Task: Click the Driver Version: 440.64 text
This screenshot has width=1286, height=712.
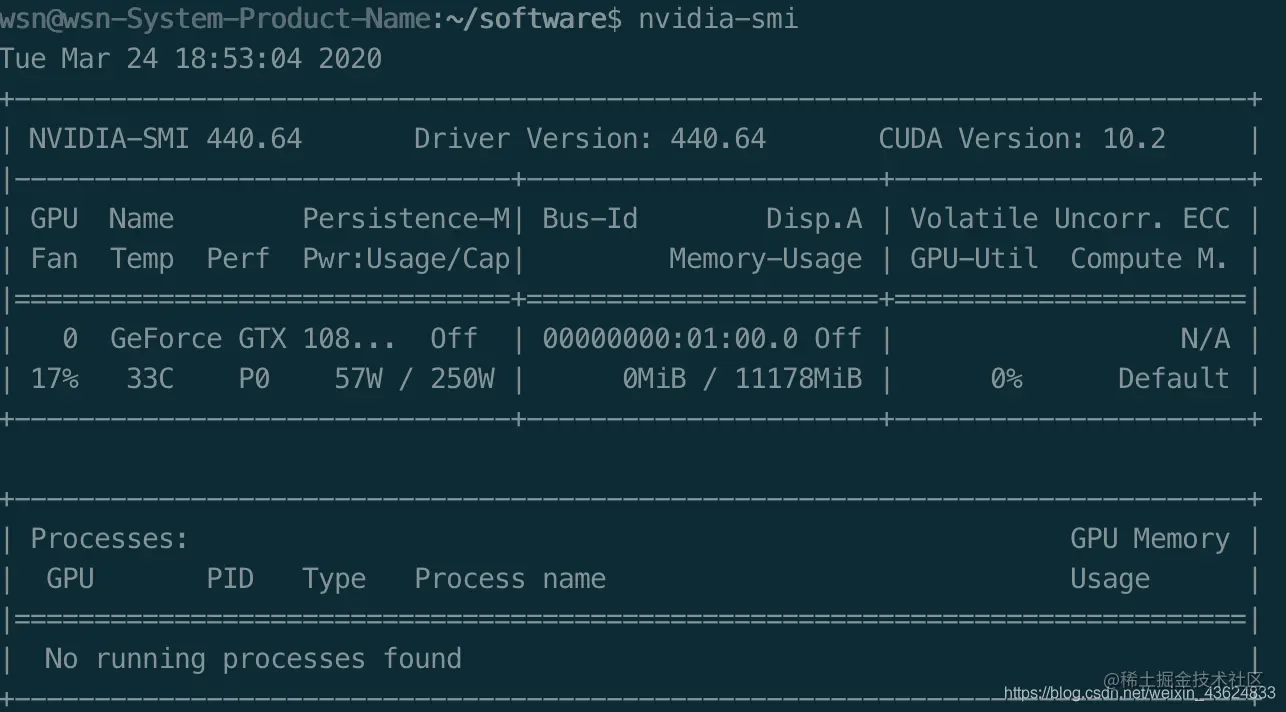Action: [590, 139]
